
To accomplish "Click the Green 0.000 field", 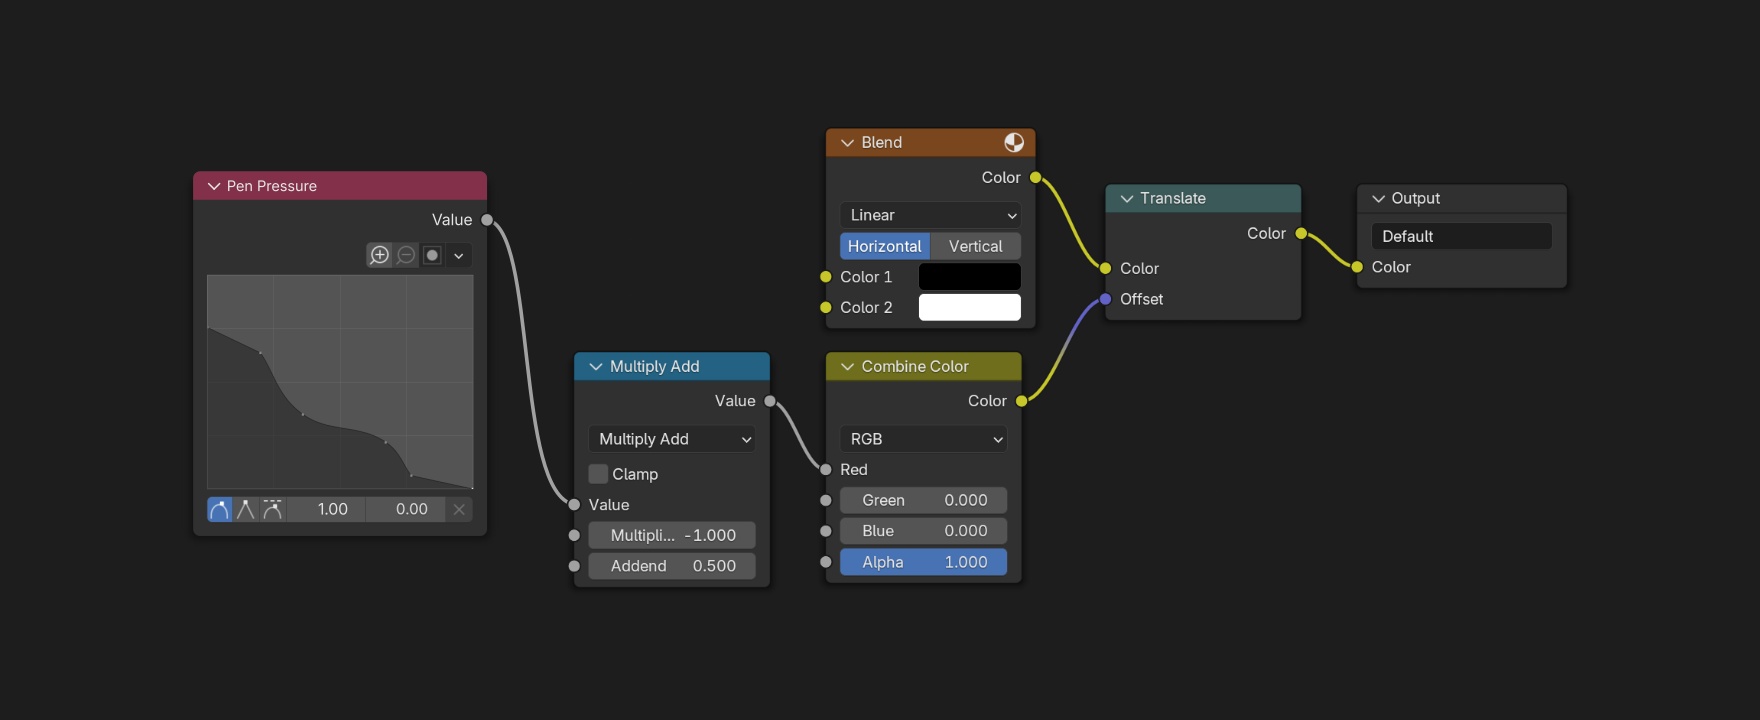I will 923,500.
